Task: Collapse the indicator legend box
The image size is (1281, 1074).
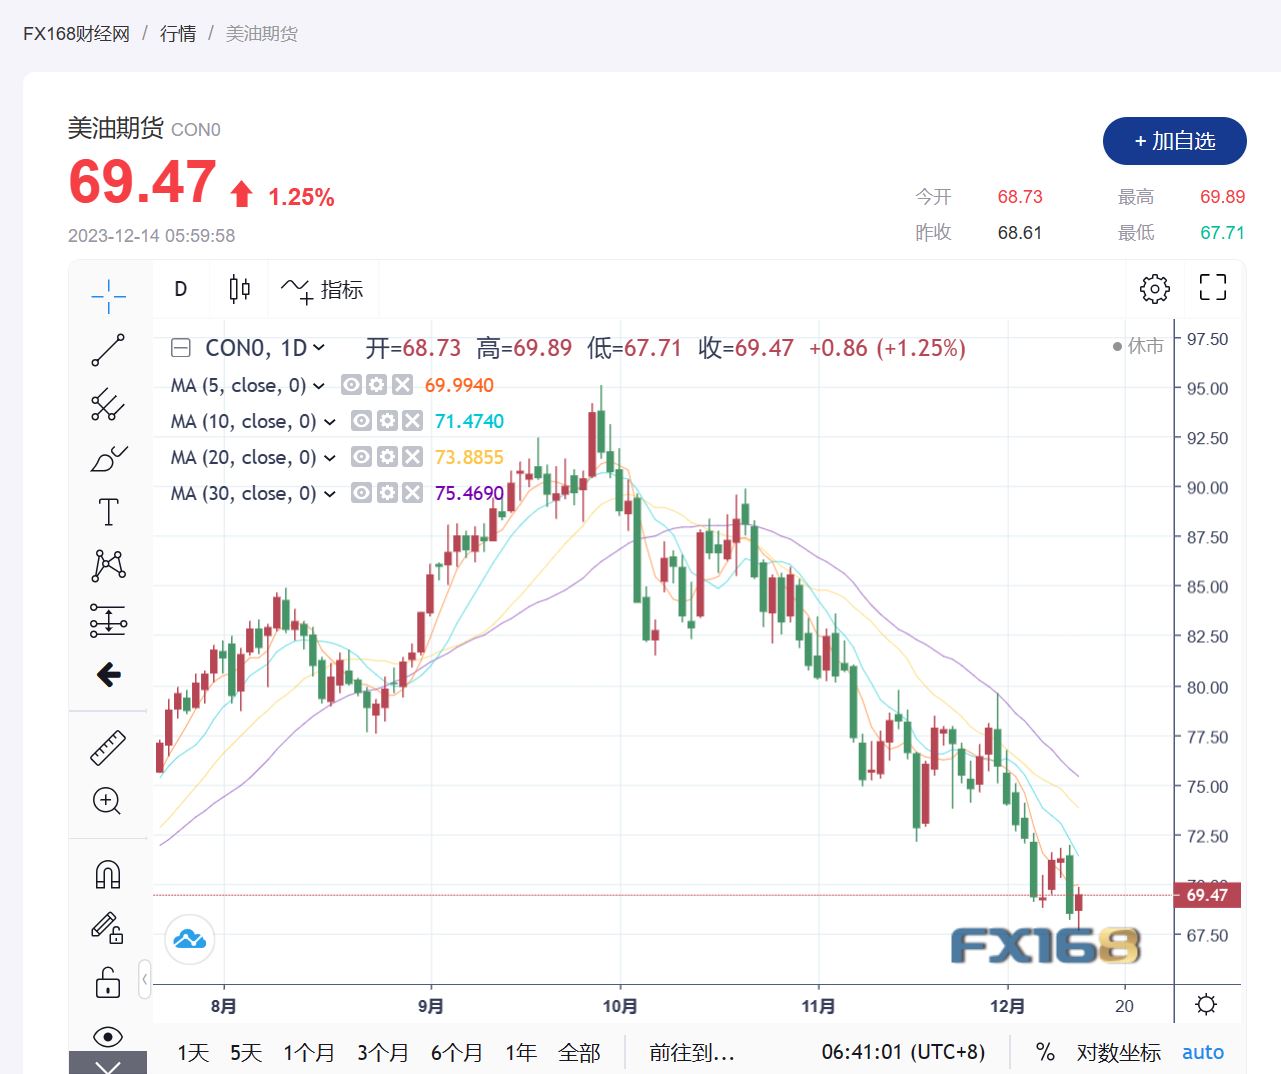Action: 181,348
